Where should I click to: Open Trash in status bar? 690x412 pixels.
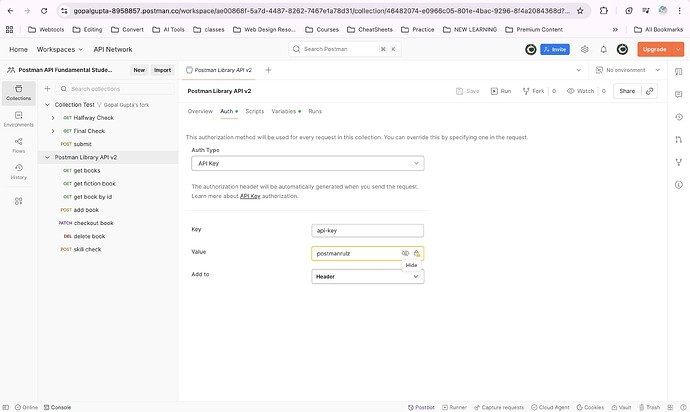pyautogui.click(x=650, y=408)
